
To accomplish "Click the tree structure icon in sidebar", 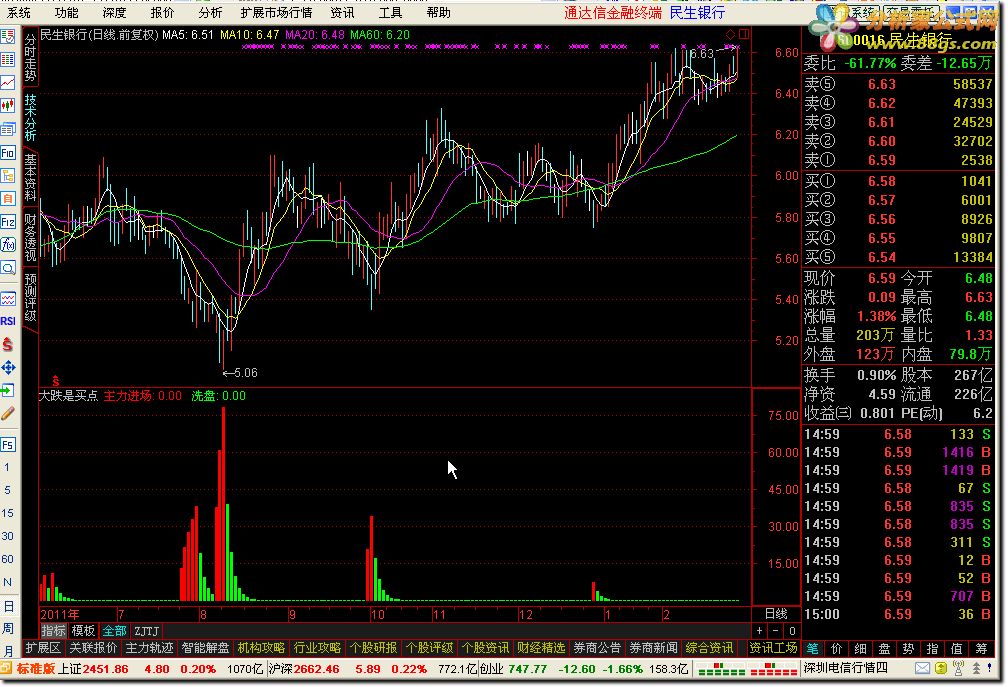I will (8, 175).
